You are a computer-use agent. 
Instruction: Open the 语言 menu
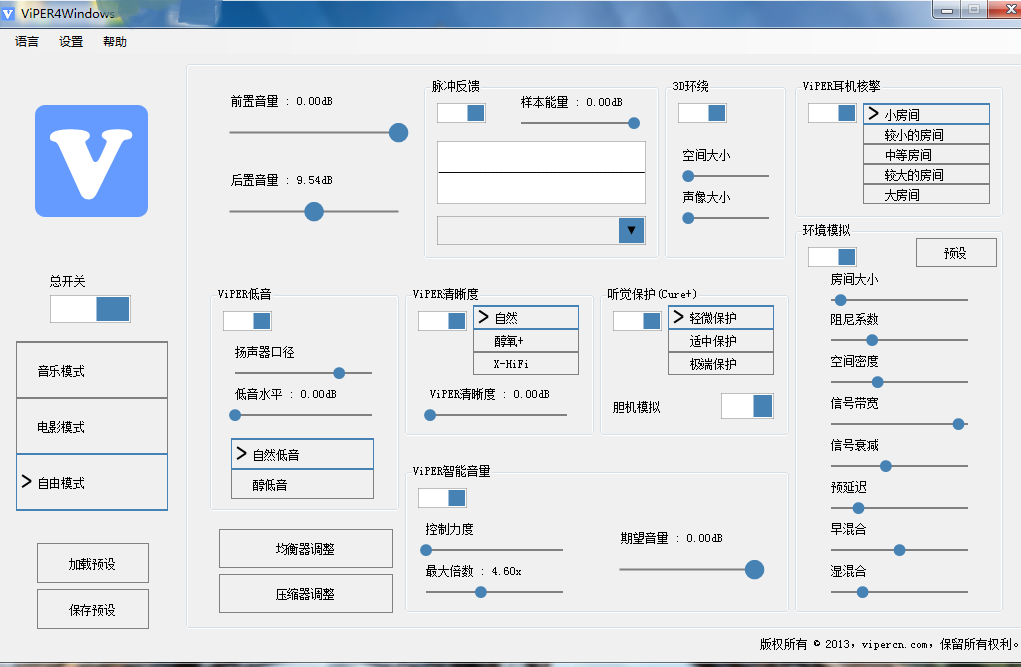point(27,42)
